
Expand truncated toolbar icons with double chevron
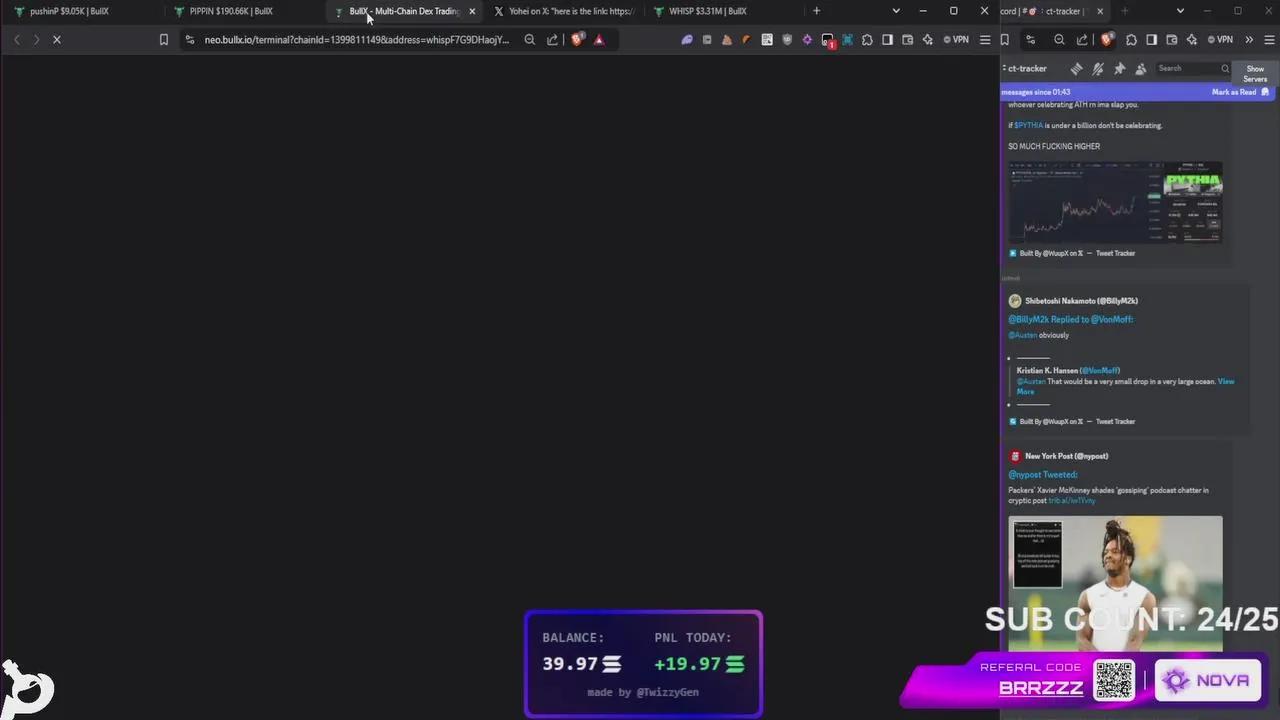tap(1249, 40)
